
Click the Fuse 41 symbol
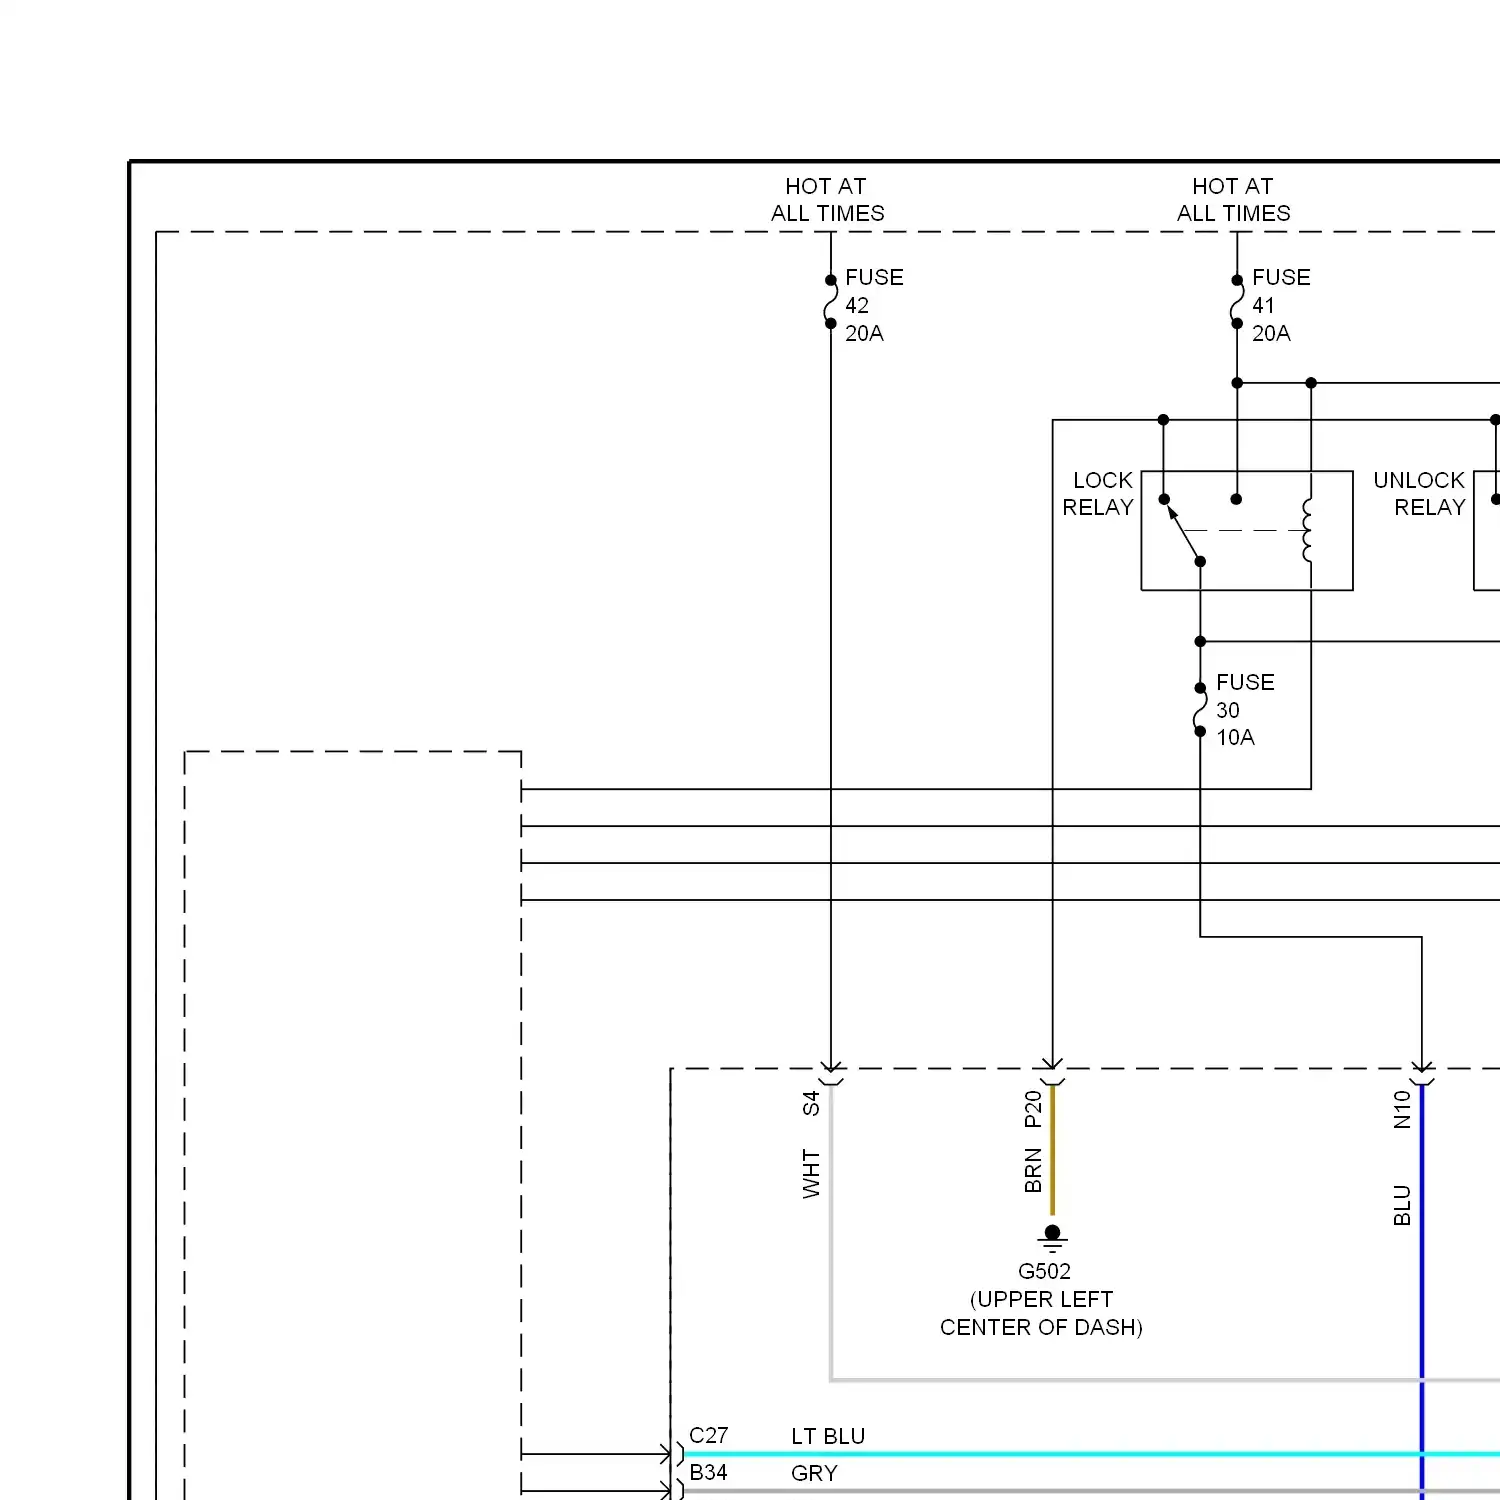pos(1237,302)
